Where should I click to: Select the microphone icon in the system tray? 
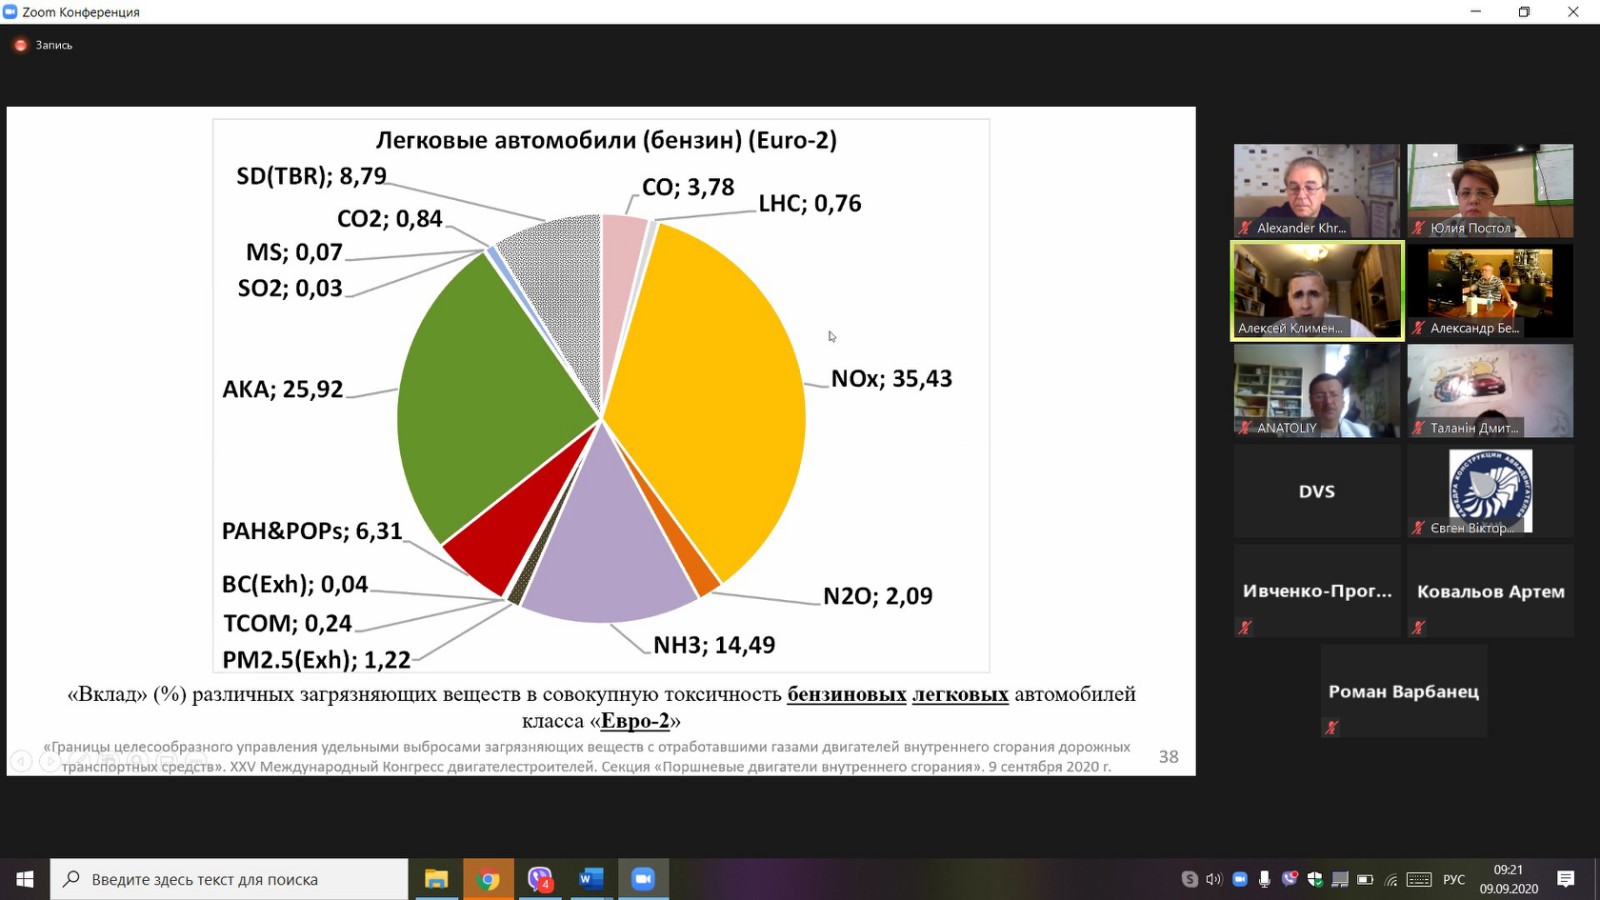1264,880
